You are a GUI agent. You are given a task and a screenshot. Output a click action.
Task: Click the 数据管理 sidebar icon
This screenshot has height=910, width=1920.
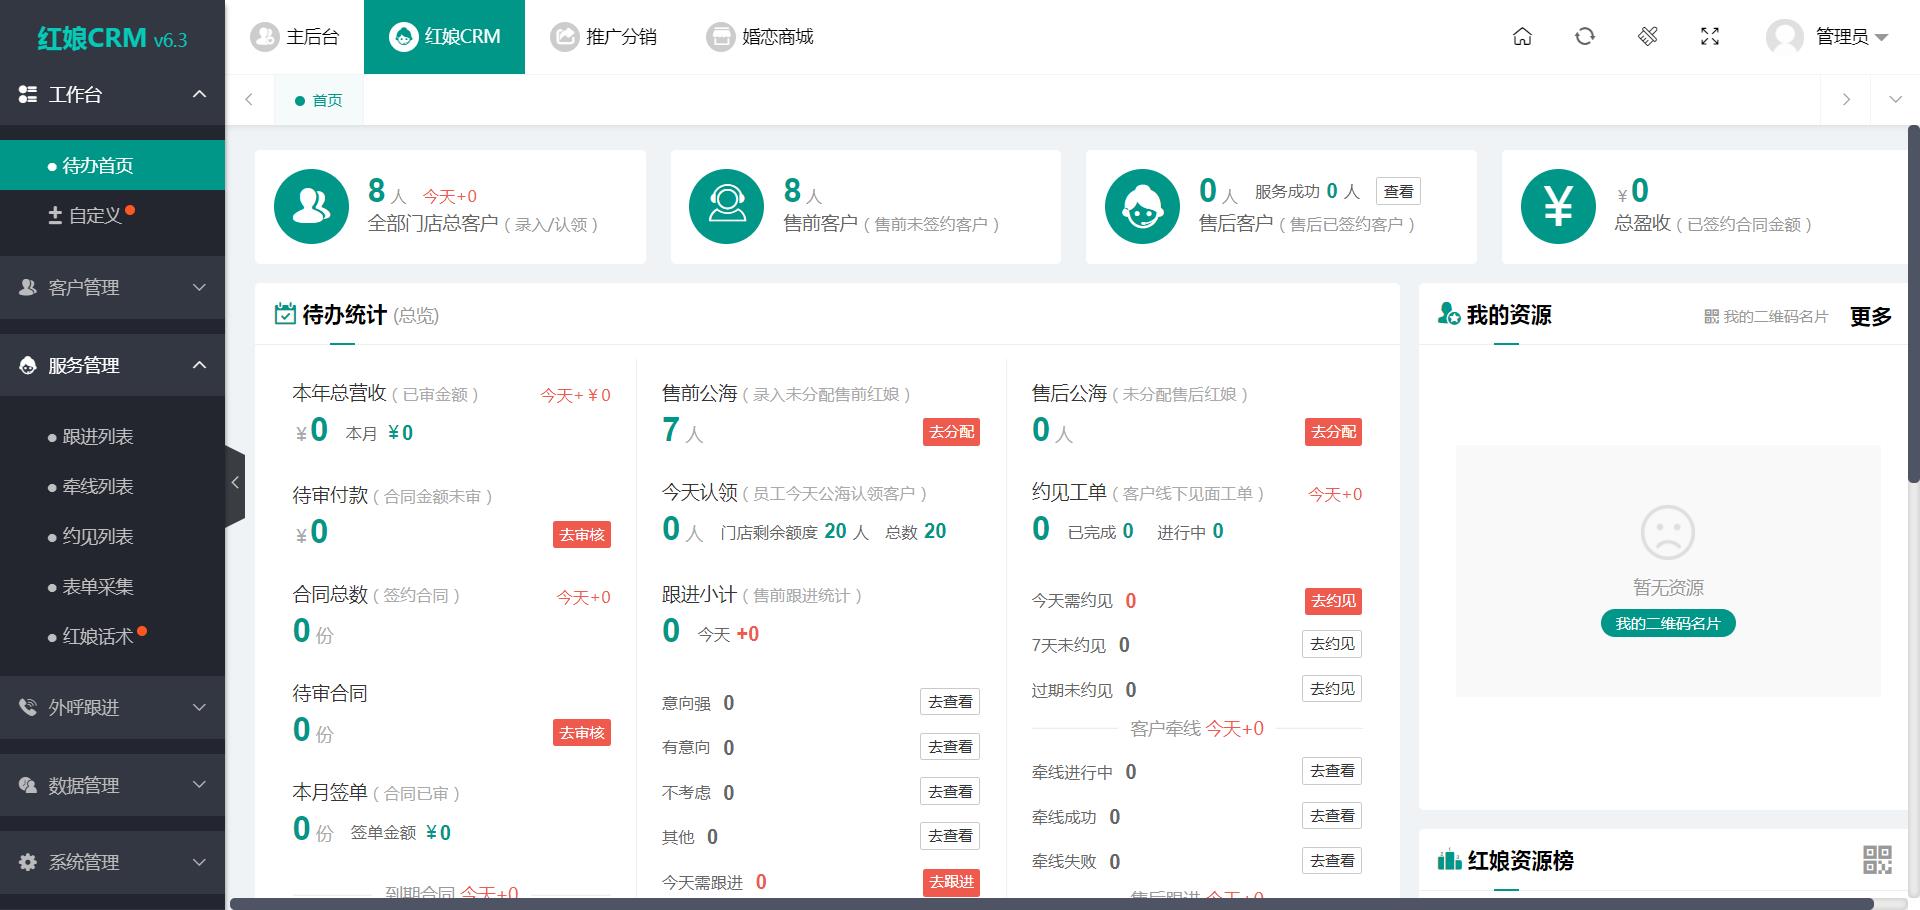pyautogui.click(x=28, y=785)
